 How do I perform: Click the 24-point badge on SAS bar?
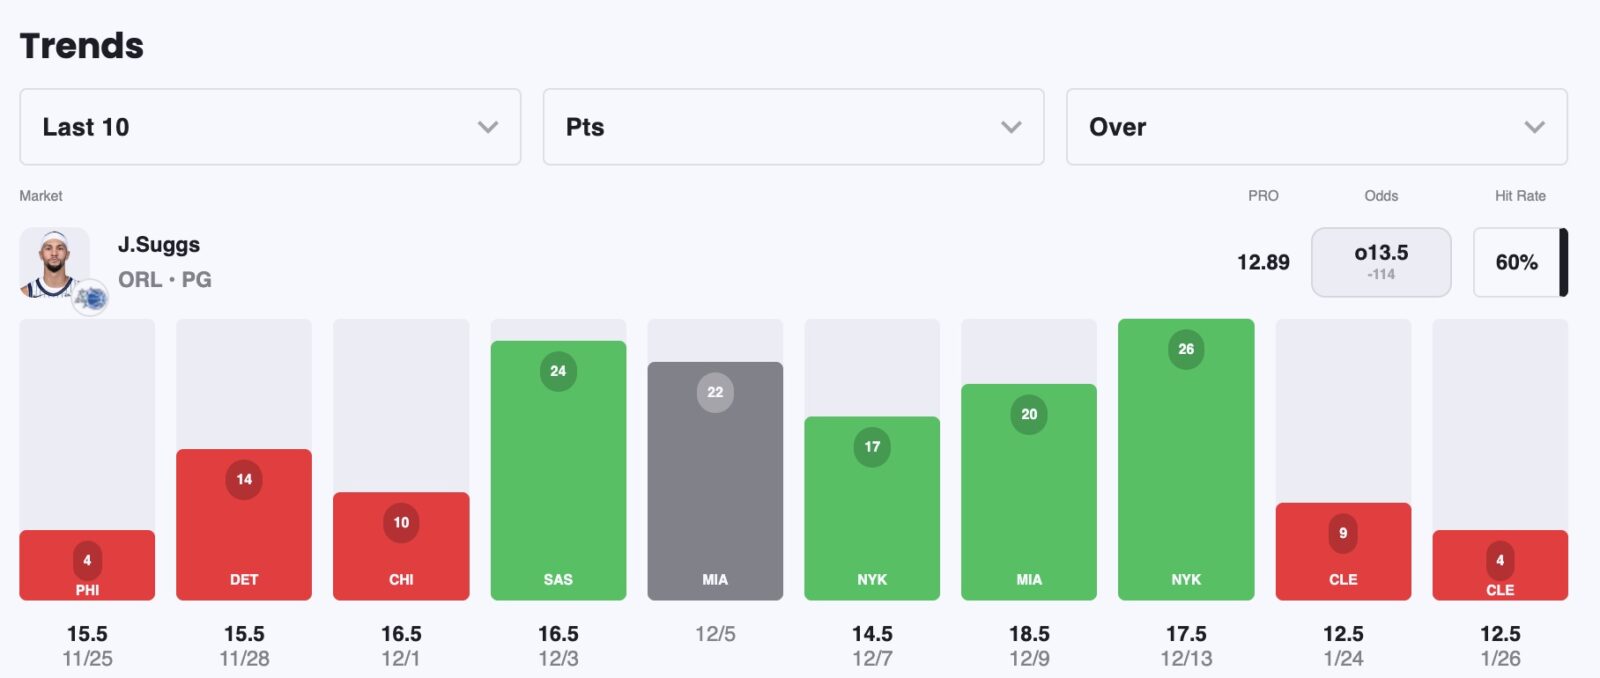coord(558,371)
